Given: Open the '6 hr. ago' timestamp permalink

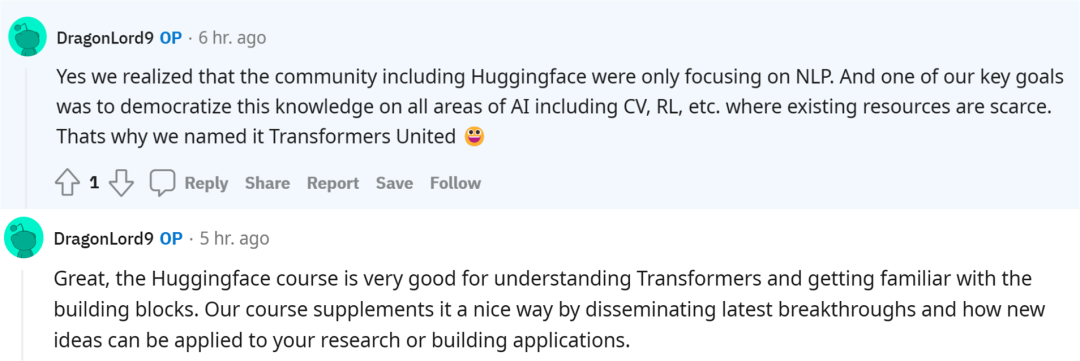Looking at the screenshot, I should pyautogui.click(x=232, y=38).
